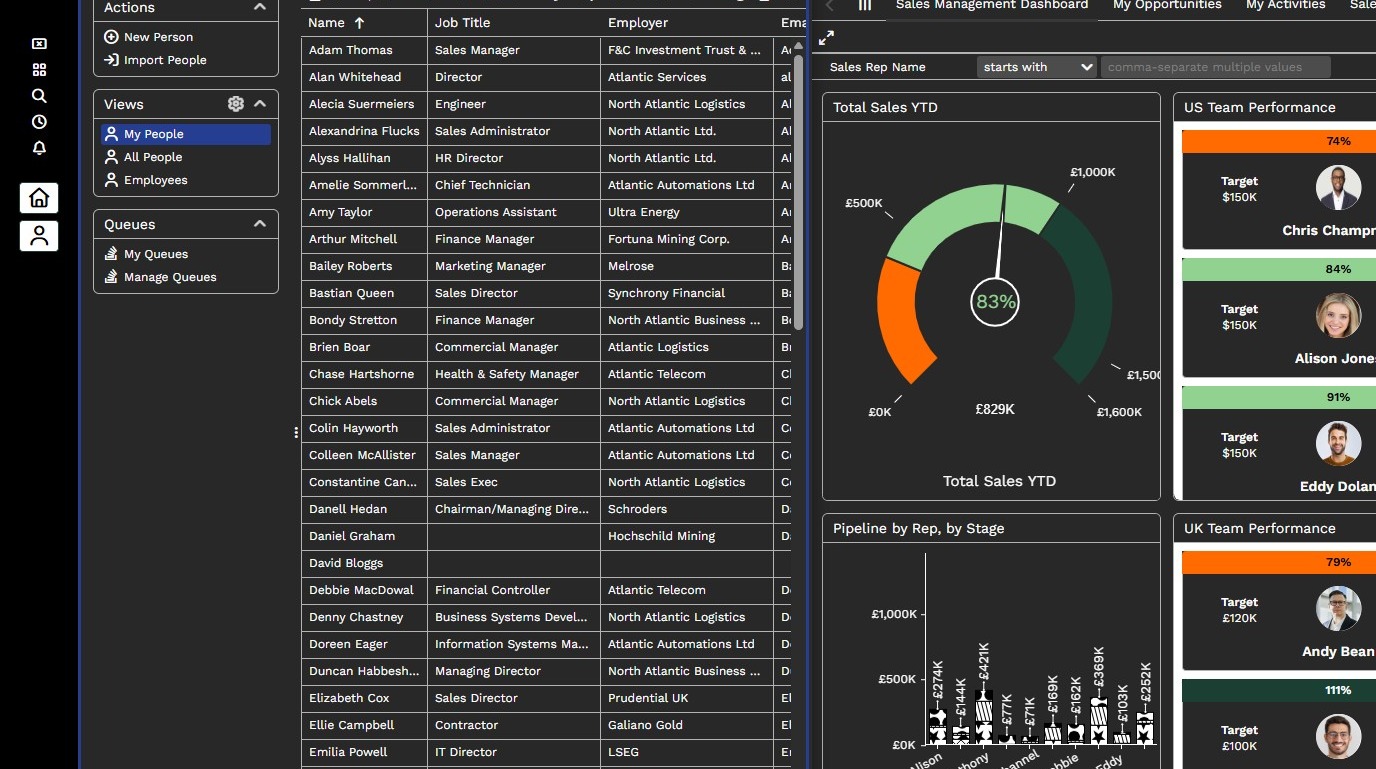The image size is (1376, 769).
Task: Click Alison Jones's profile photo
Action: [x=1338, y=315]
